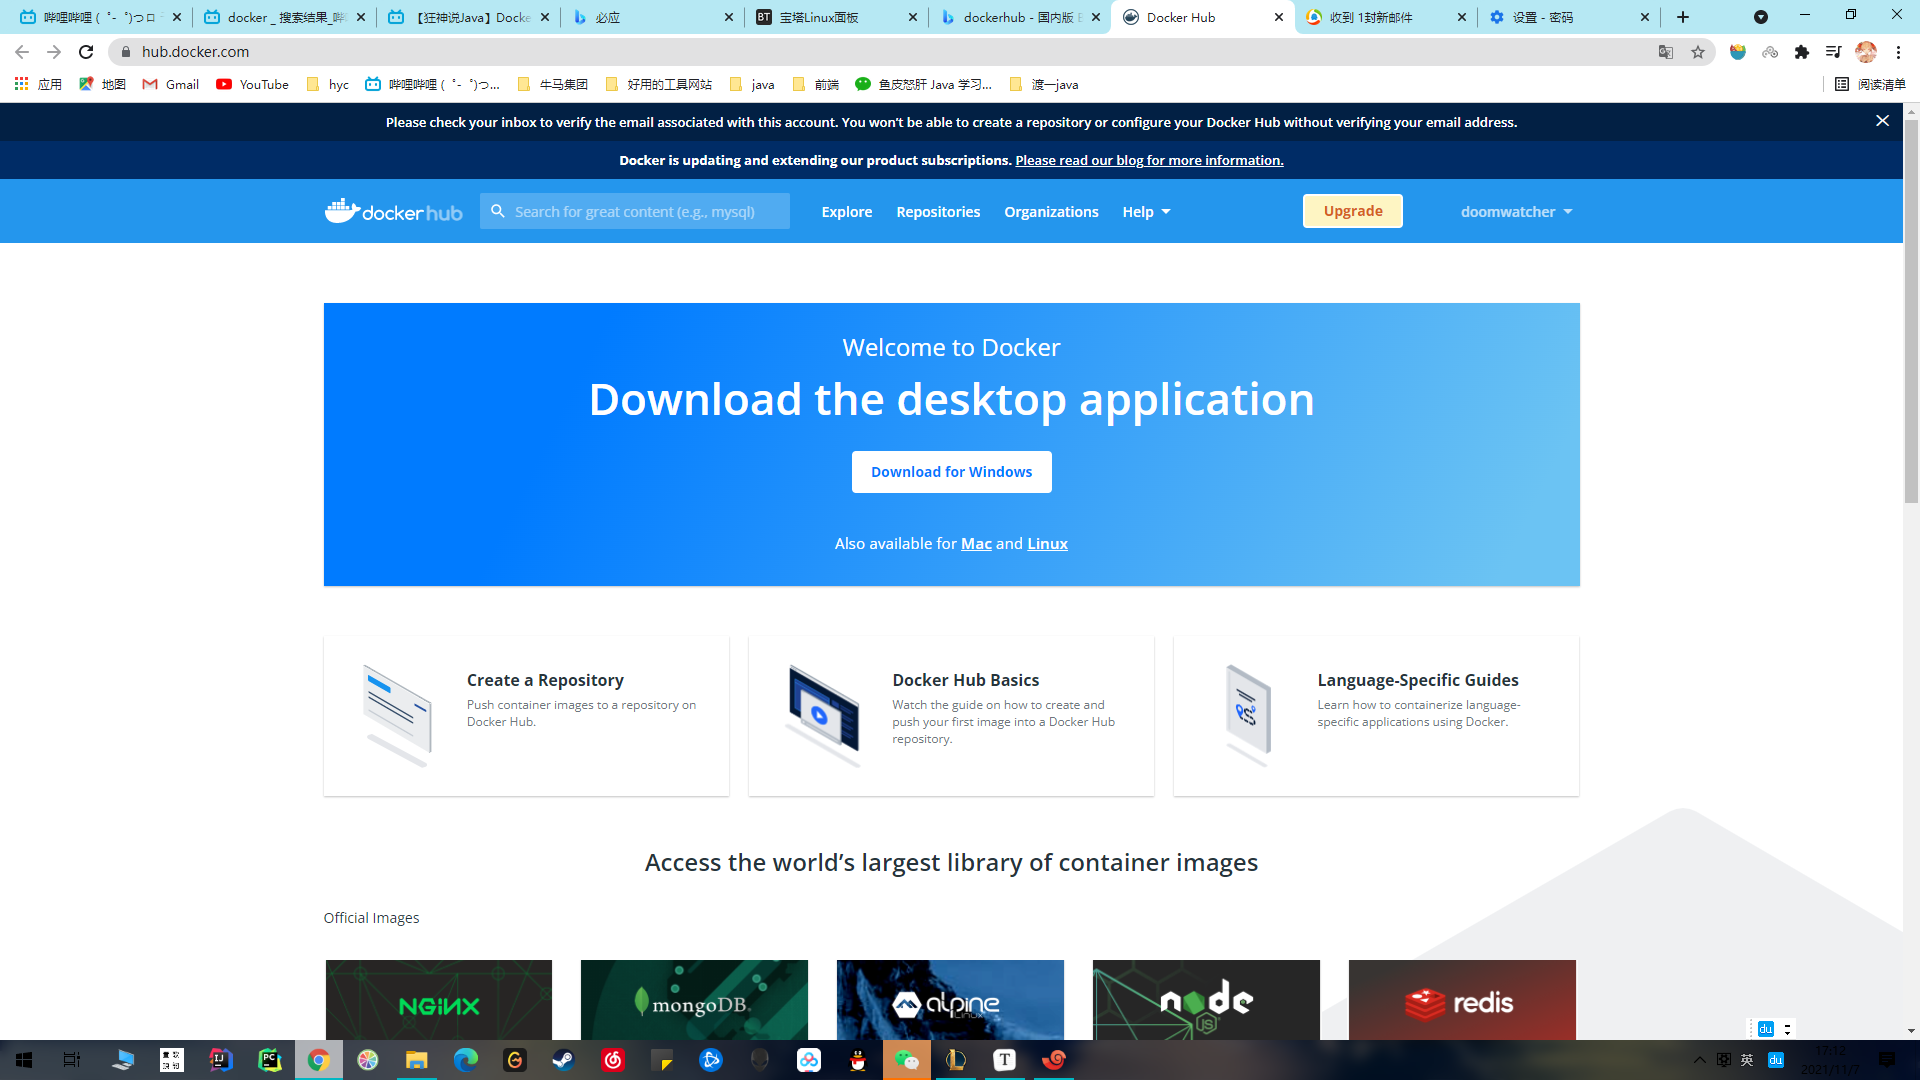Dismiss the email verification banner
The height and width of the screenshot is (1080, 1920).
click(x=1882, y=121)
